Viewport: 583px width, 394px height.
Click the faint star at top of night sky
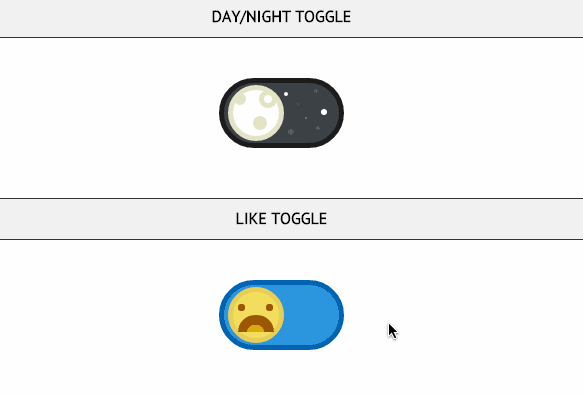316,91
